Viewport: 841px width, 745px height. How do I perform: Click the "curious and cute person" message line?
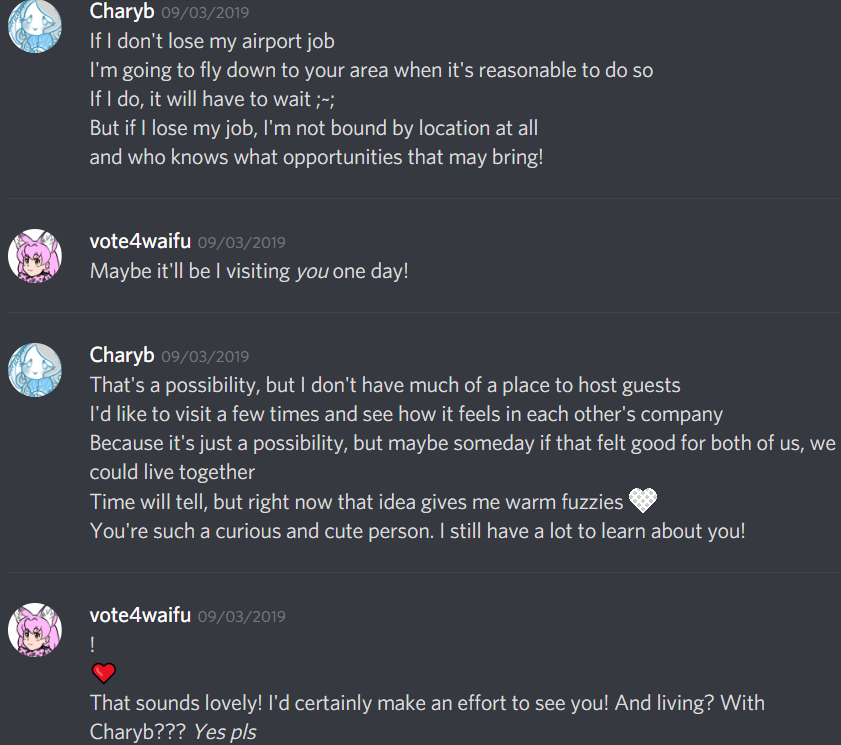tap(417, 530)
